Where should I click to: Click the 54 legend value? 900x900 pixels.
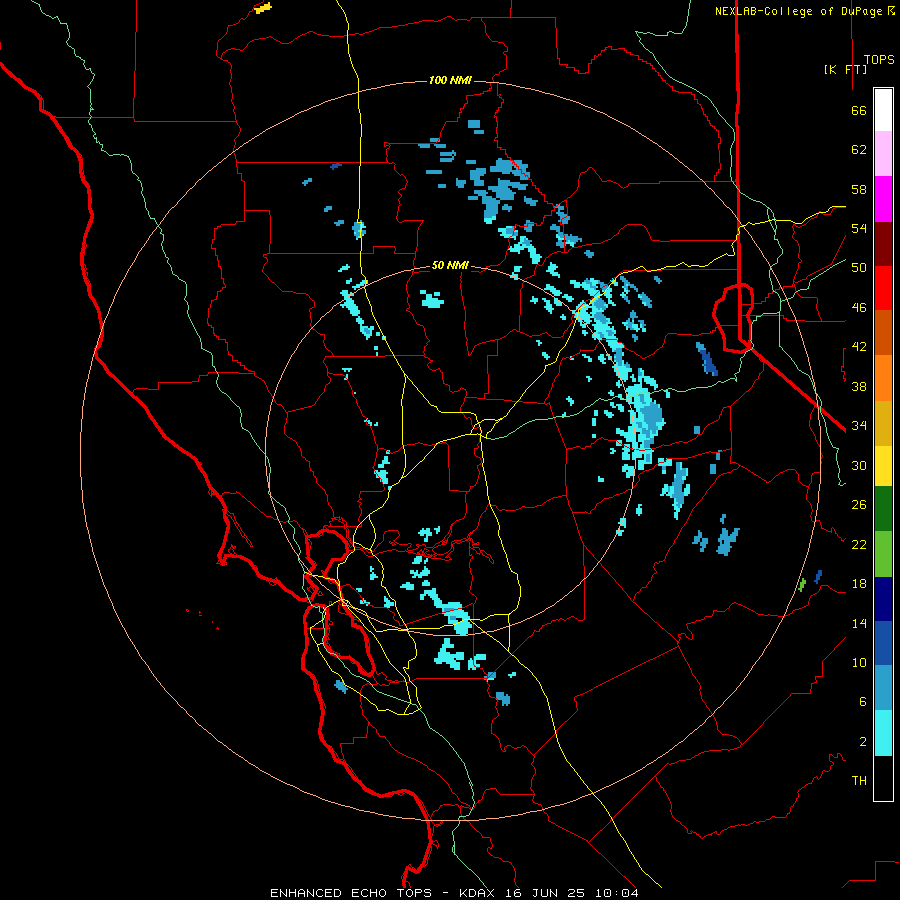859,228
